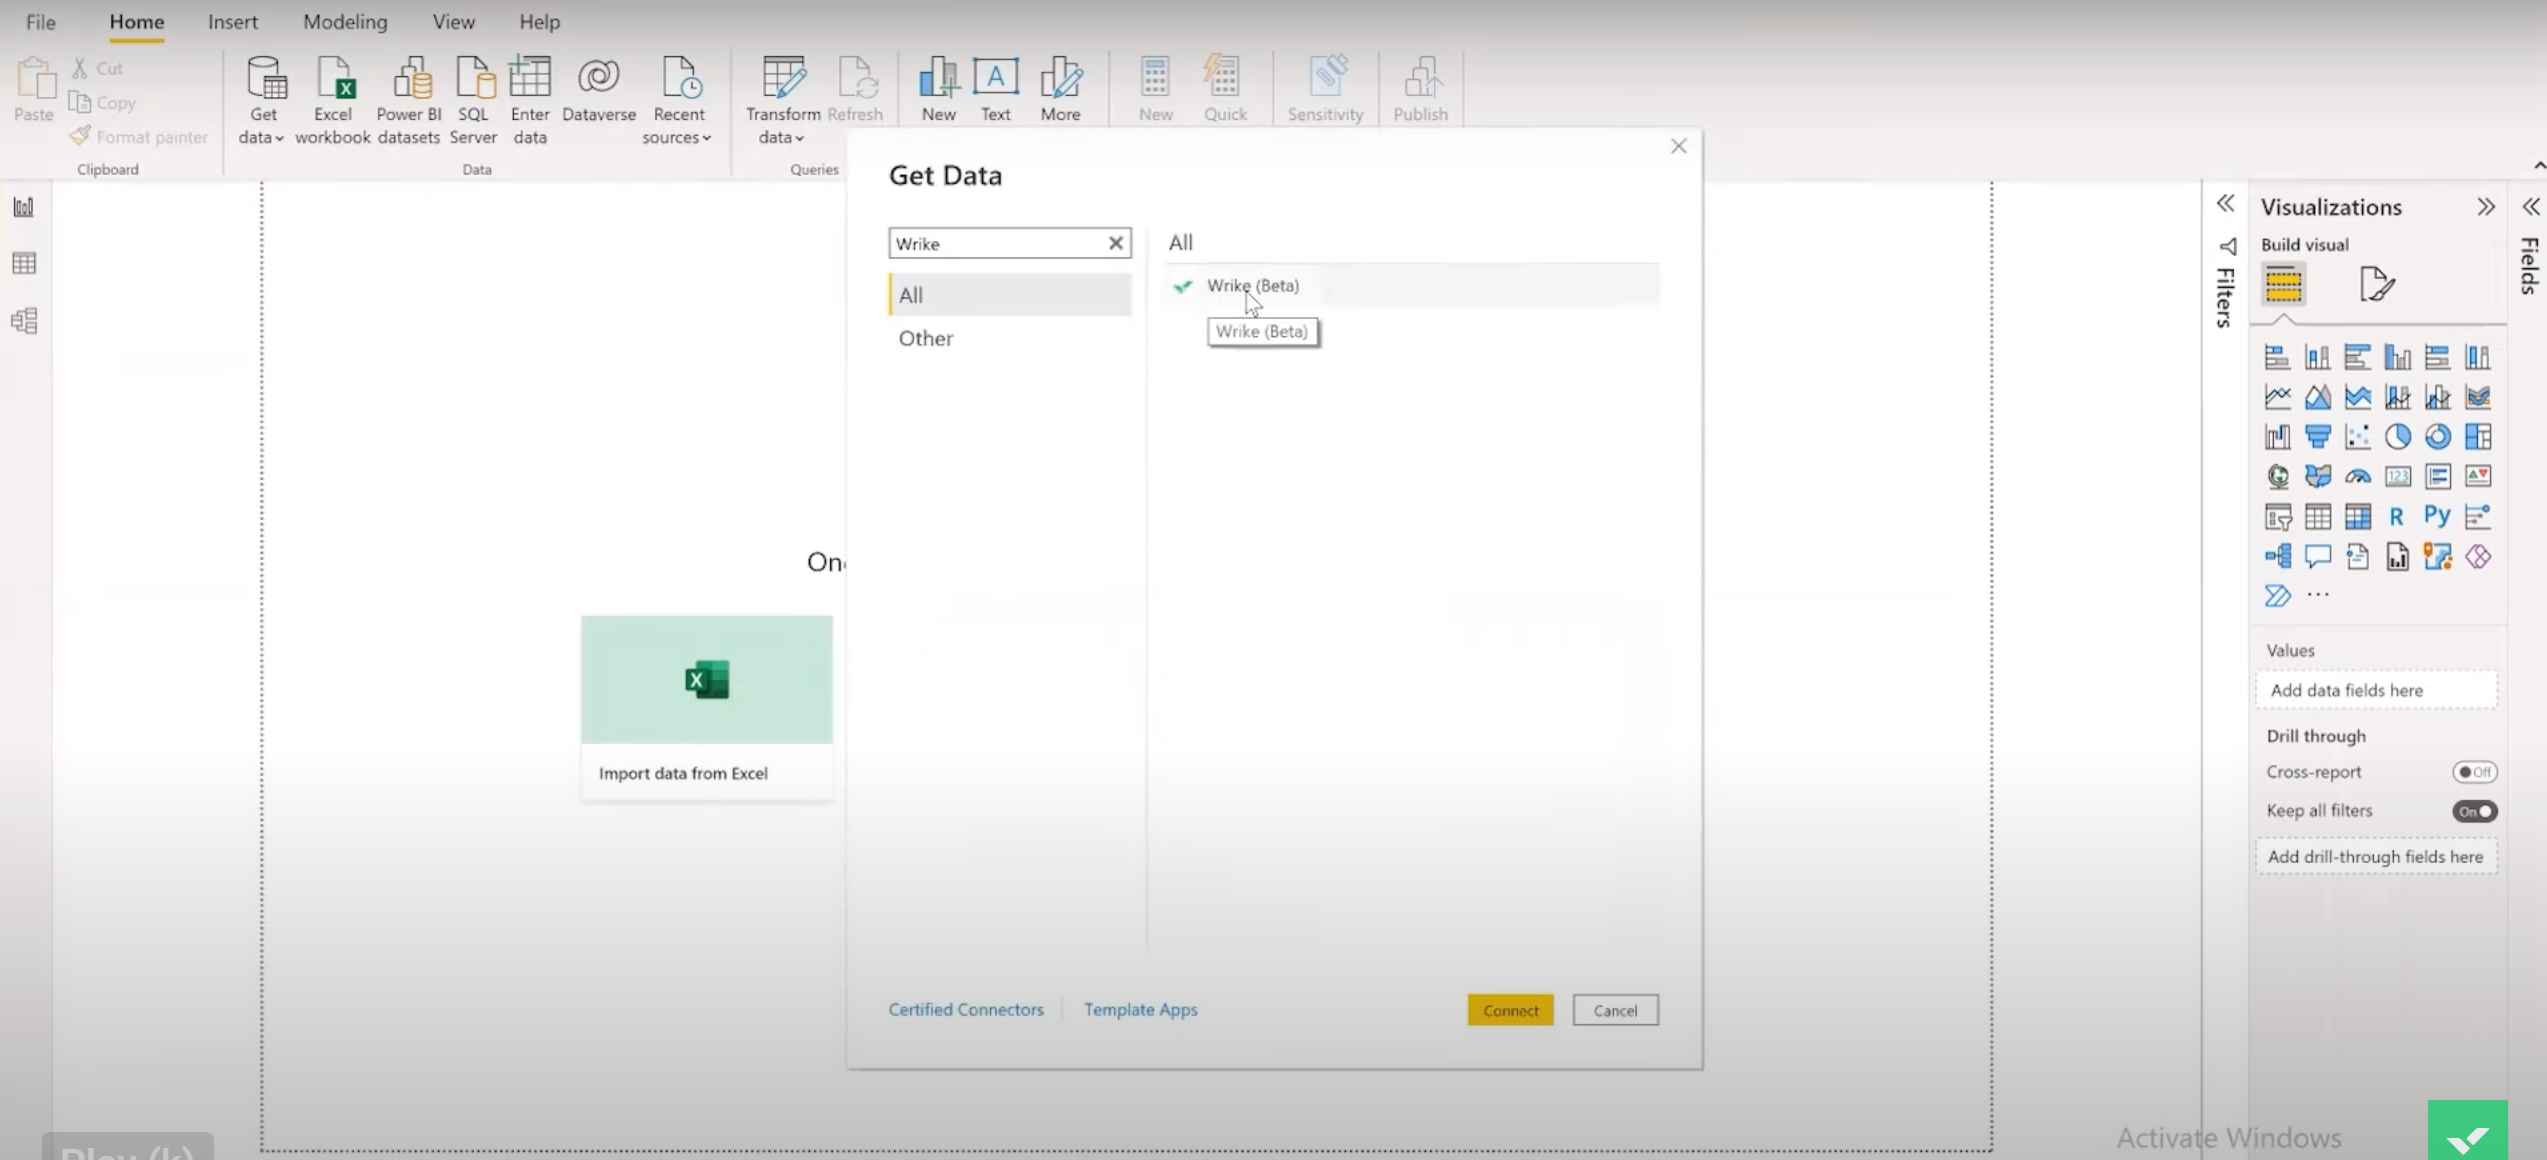
Task: Clear the Wrike search text
Action: coord(1116,243)
